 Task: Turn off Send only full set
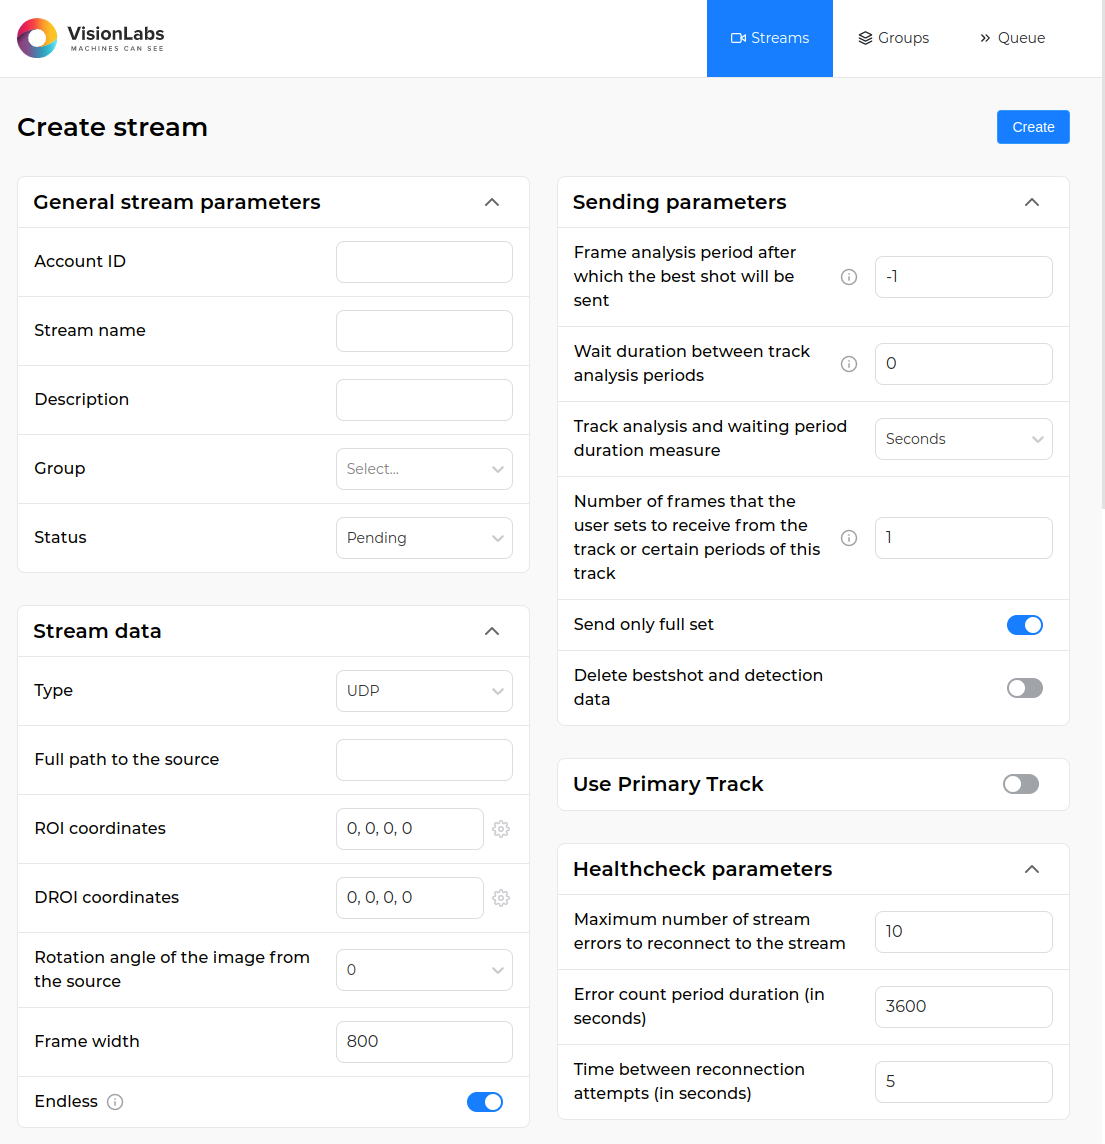tap(1024, 625)
